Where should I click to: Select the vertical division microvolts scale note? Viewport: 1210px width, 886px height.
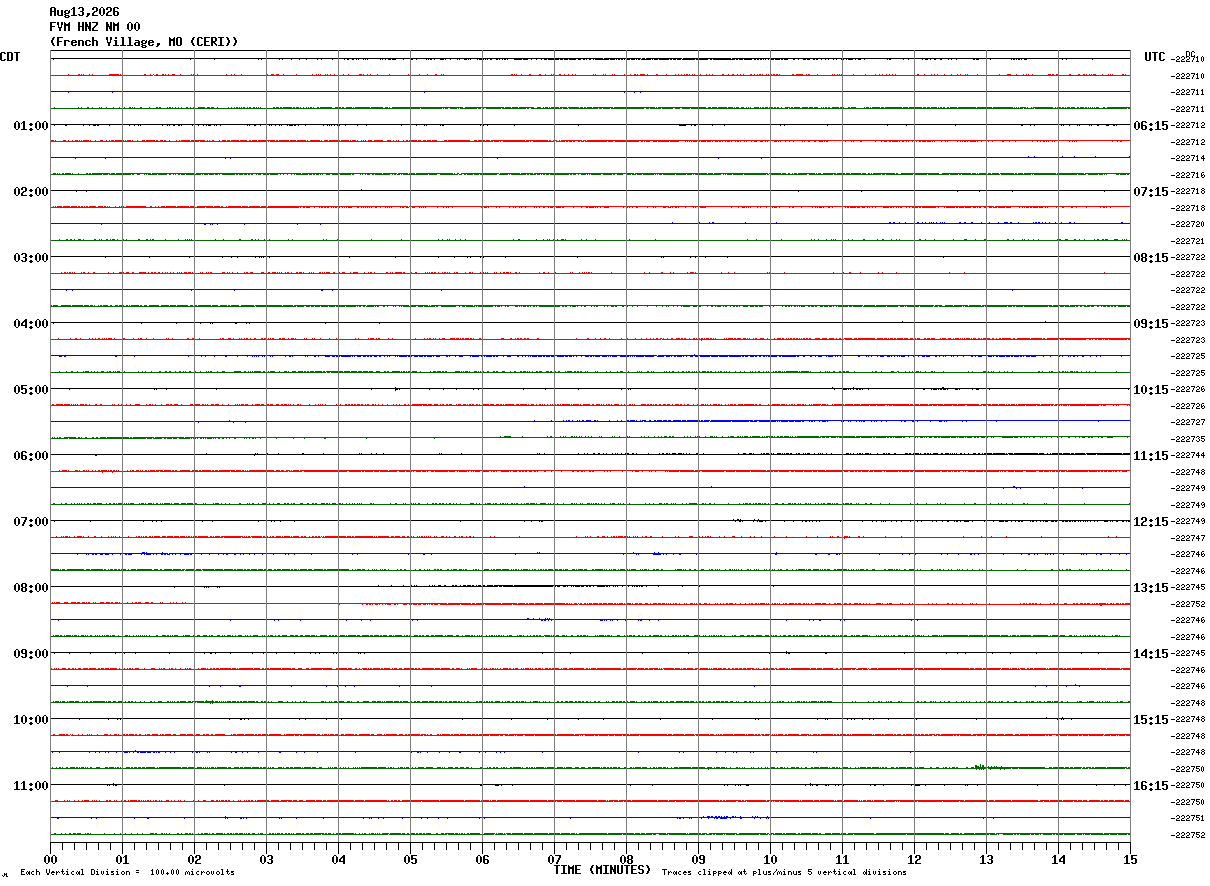[127, 873]
